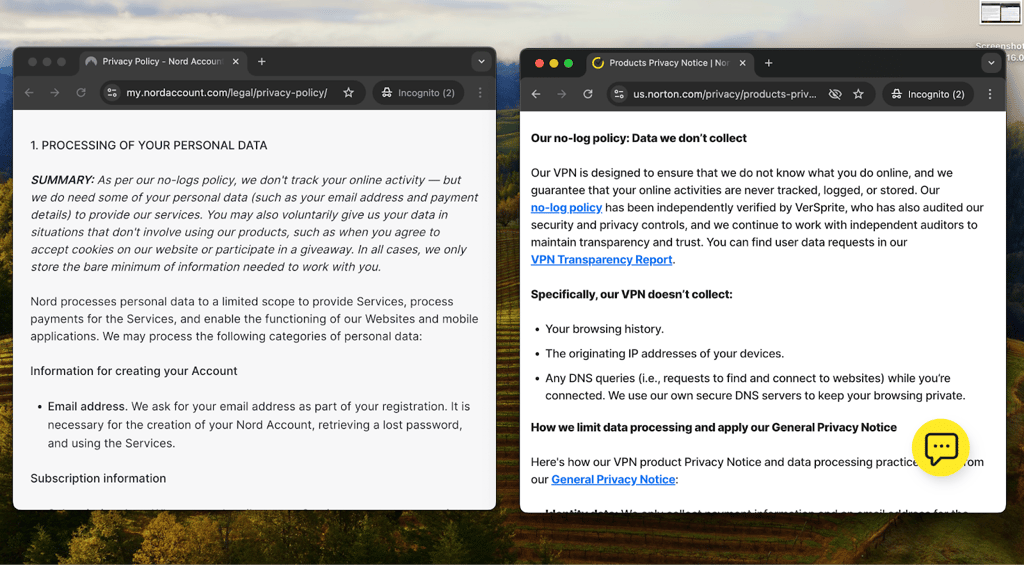Select the Products Privacy Notice Norton tab
Viewport: 1024px width, 565px height.
pyautogui.click(x=669, y=63)
